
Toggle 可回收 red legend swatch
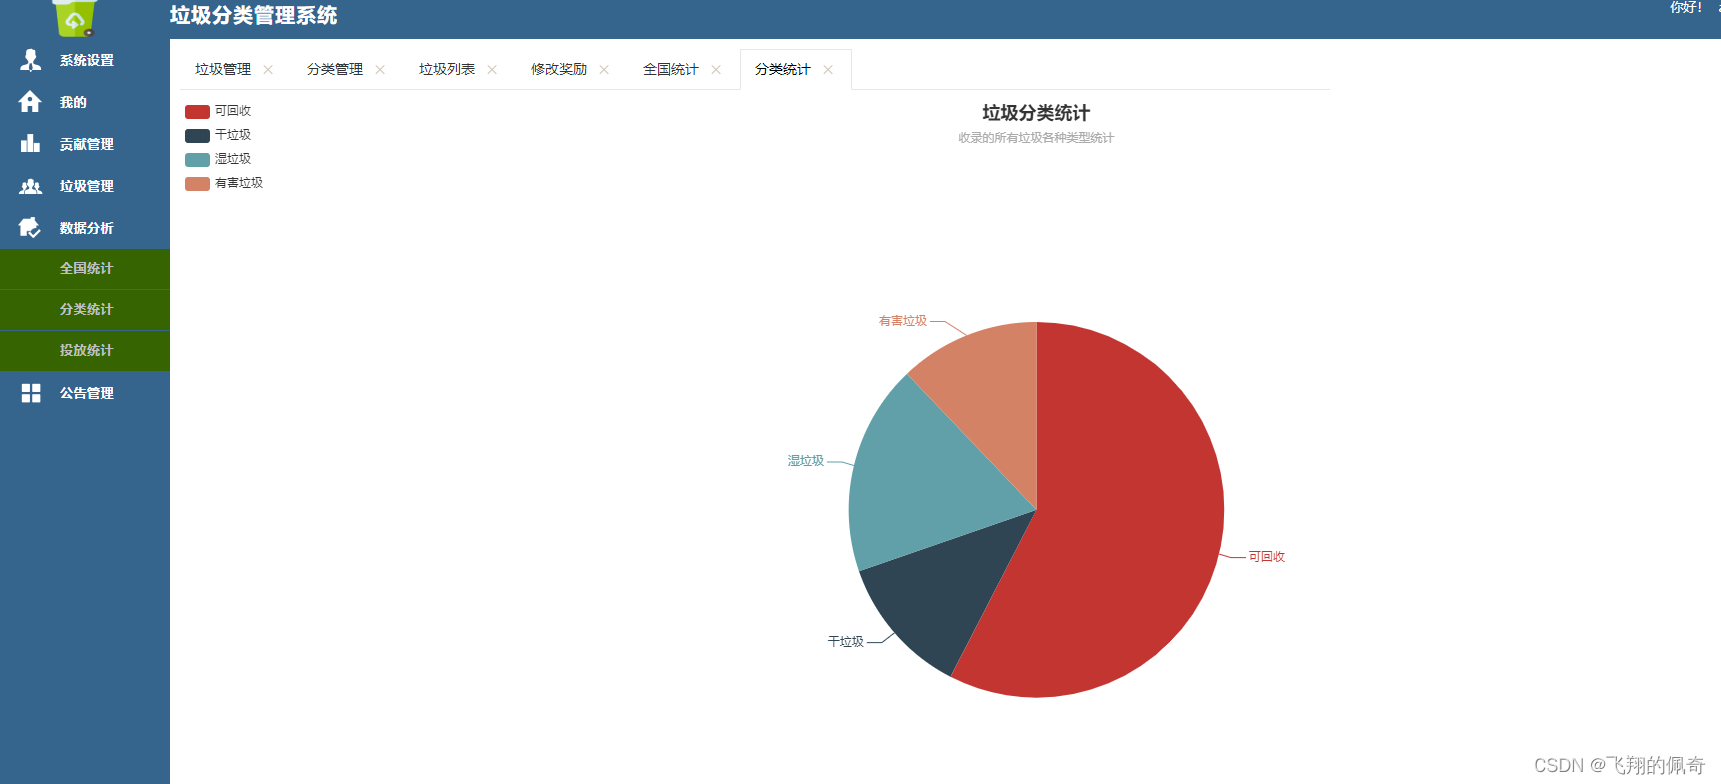(x=197, y=111)
